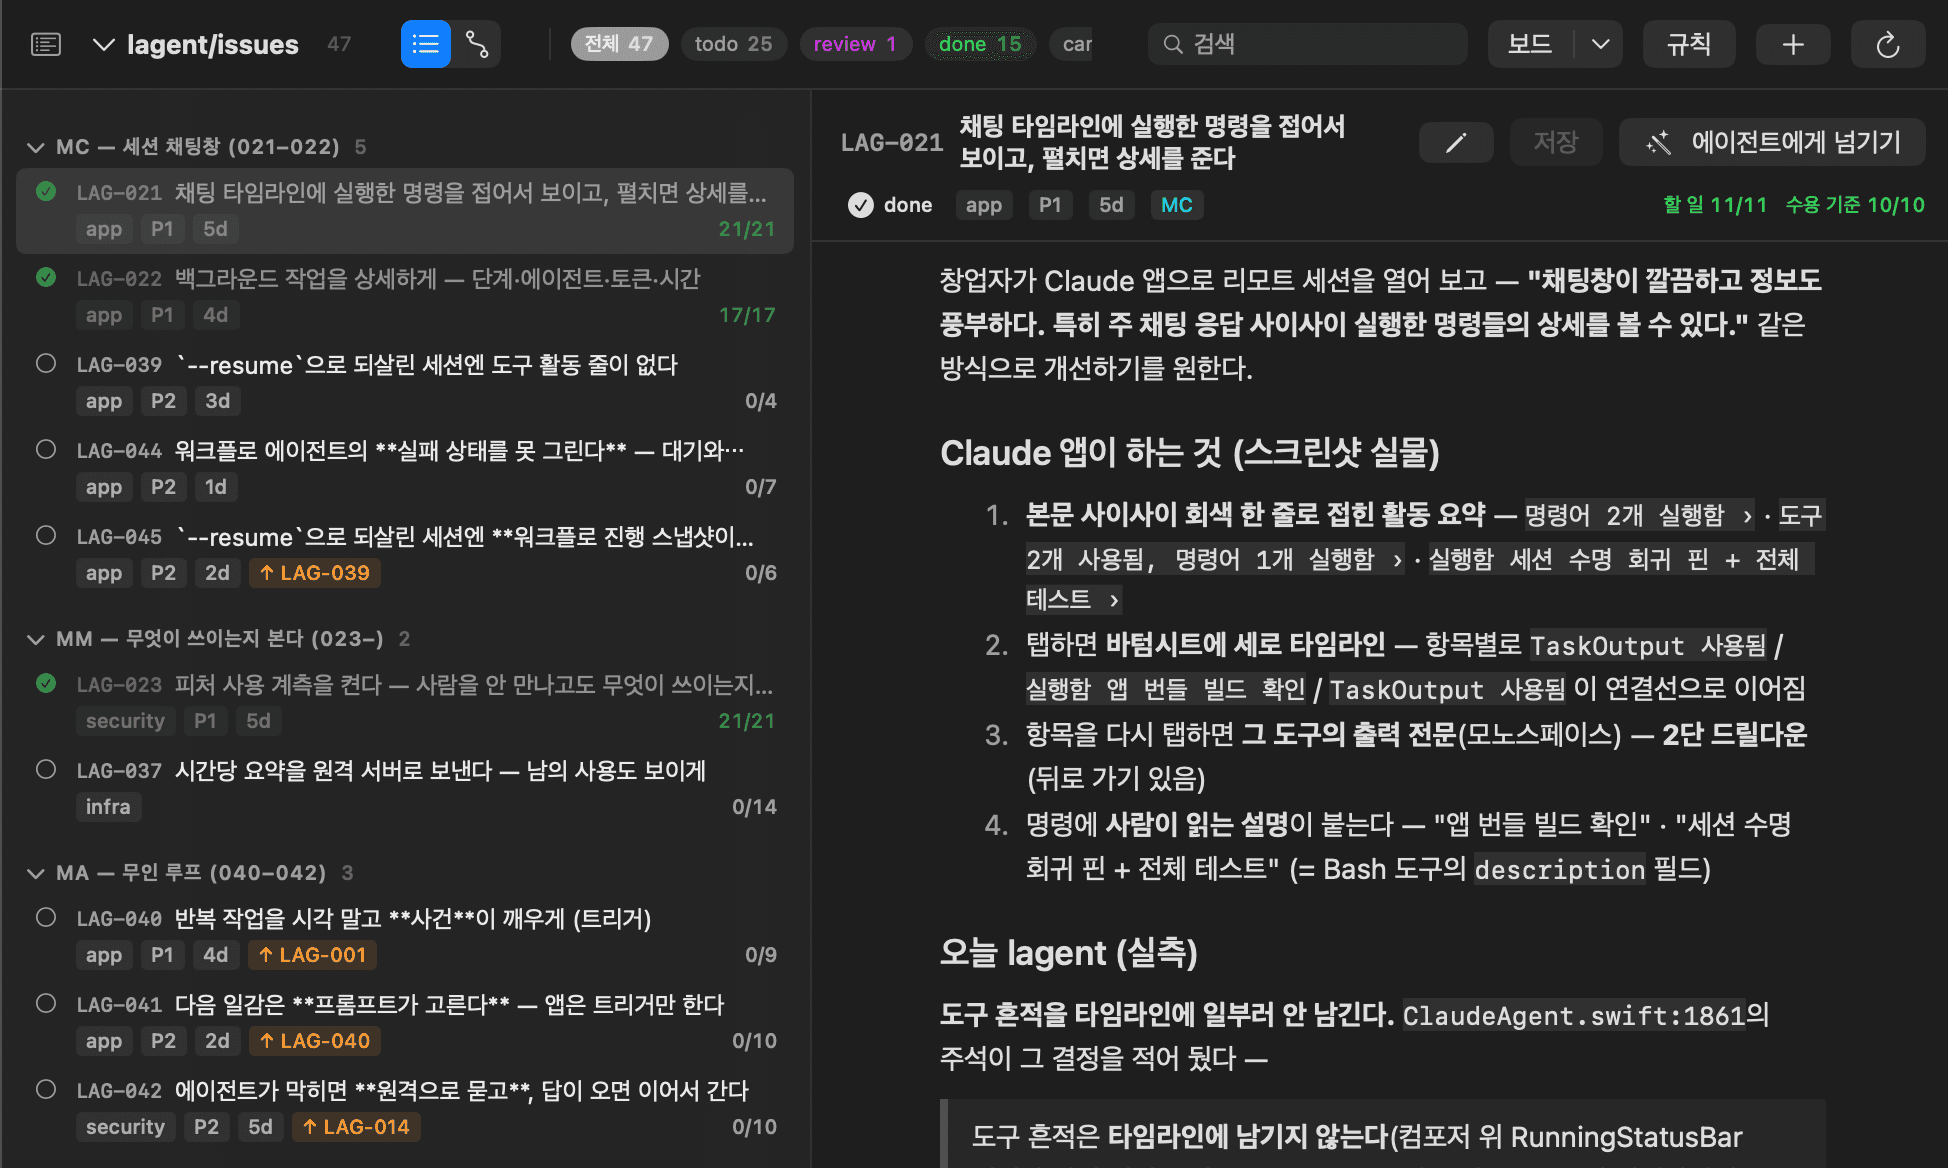The height and width of the screenshot is (1168, 1948).
Task: Mark LAG-044 status circle
Action: 46,449
